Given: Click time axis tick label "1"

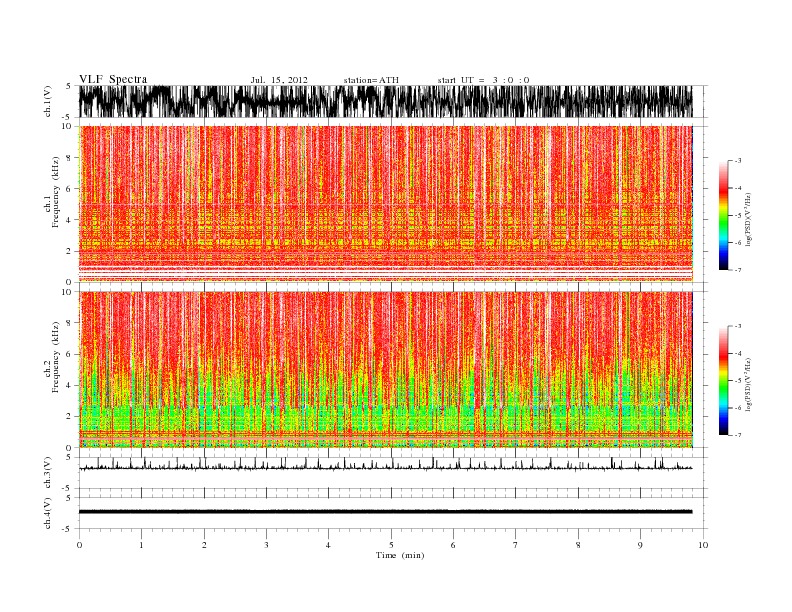Looking at the screenshot, I should [141, 545].
